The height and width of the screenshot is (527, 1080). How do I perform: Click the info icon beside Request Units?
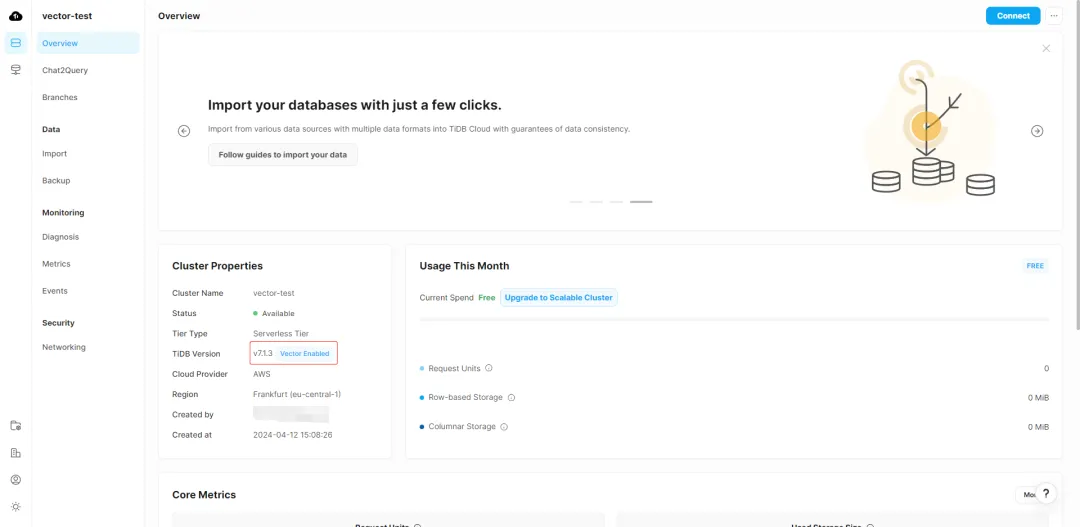coord(489,368)
